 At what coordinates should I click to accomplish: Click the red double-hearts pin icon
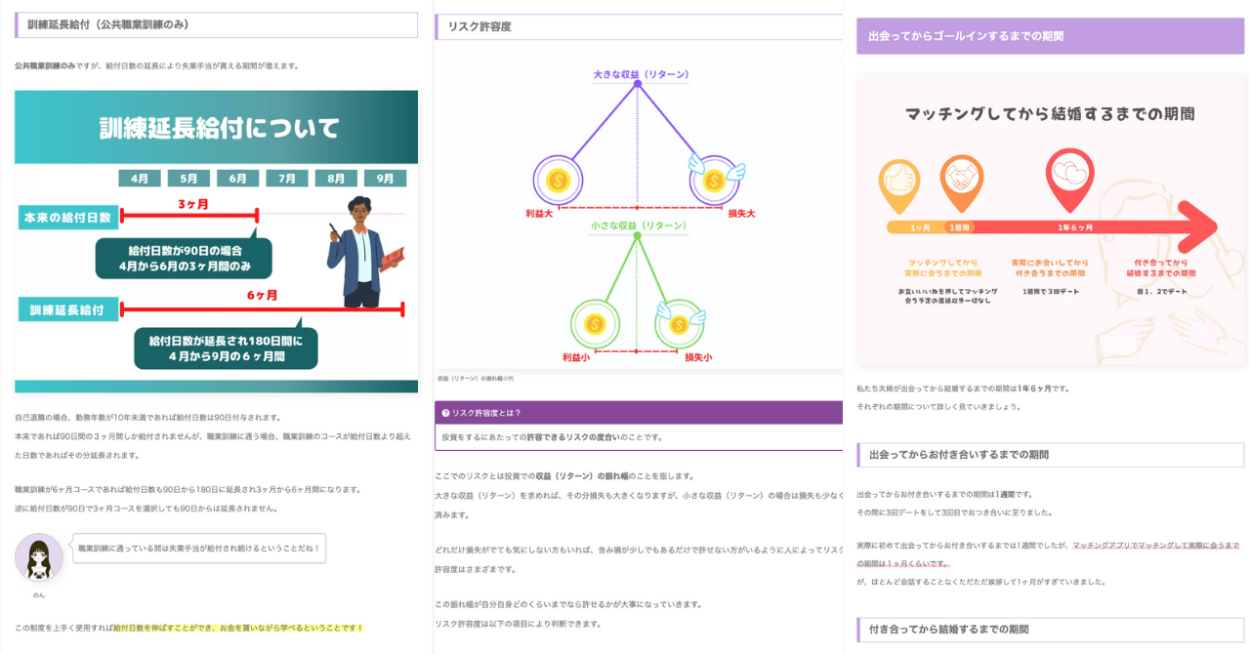[1070, 179]
